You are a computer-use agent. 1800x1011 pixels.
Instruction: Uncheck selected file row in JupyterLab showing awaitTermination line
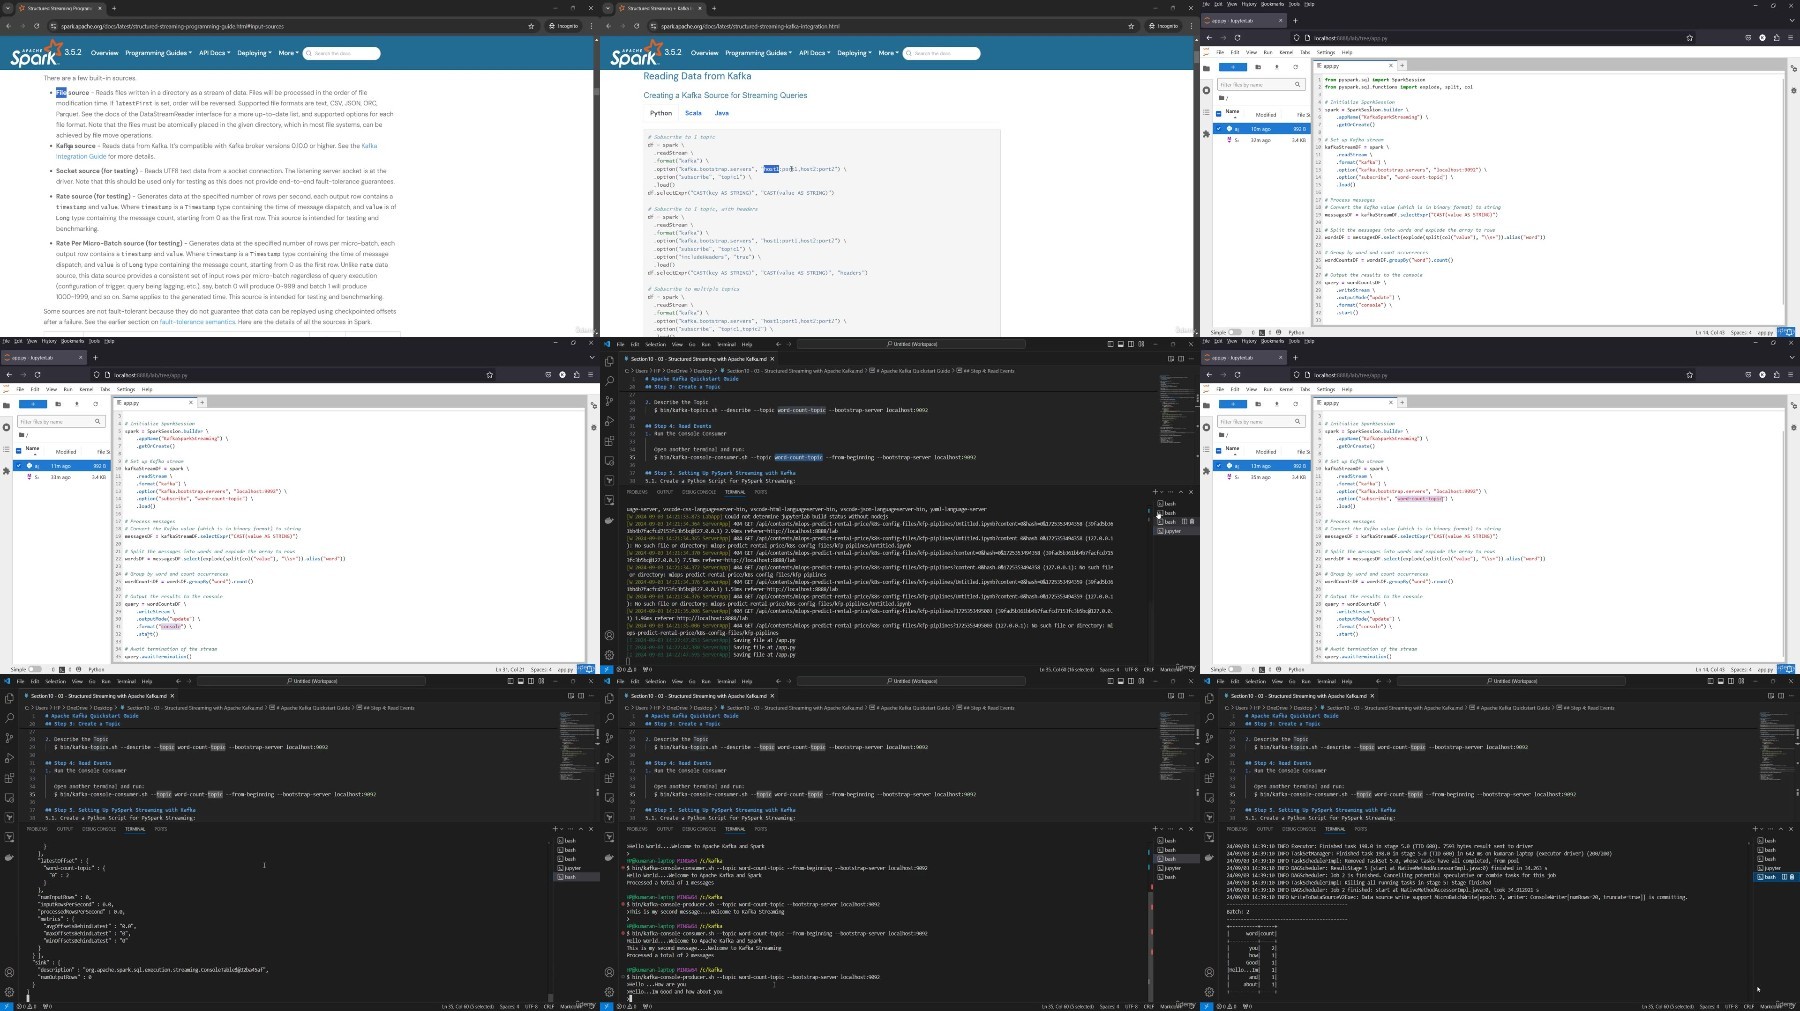18,466
